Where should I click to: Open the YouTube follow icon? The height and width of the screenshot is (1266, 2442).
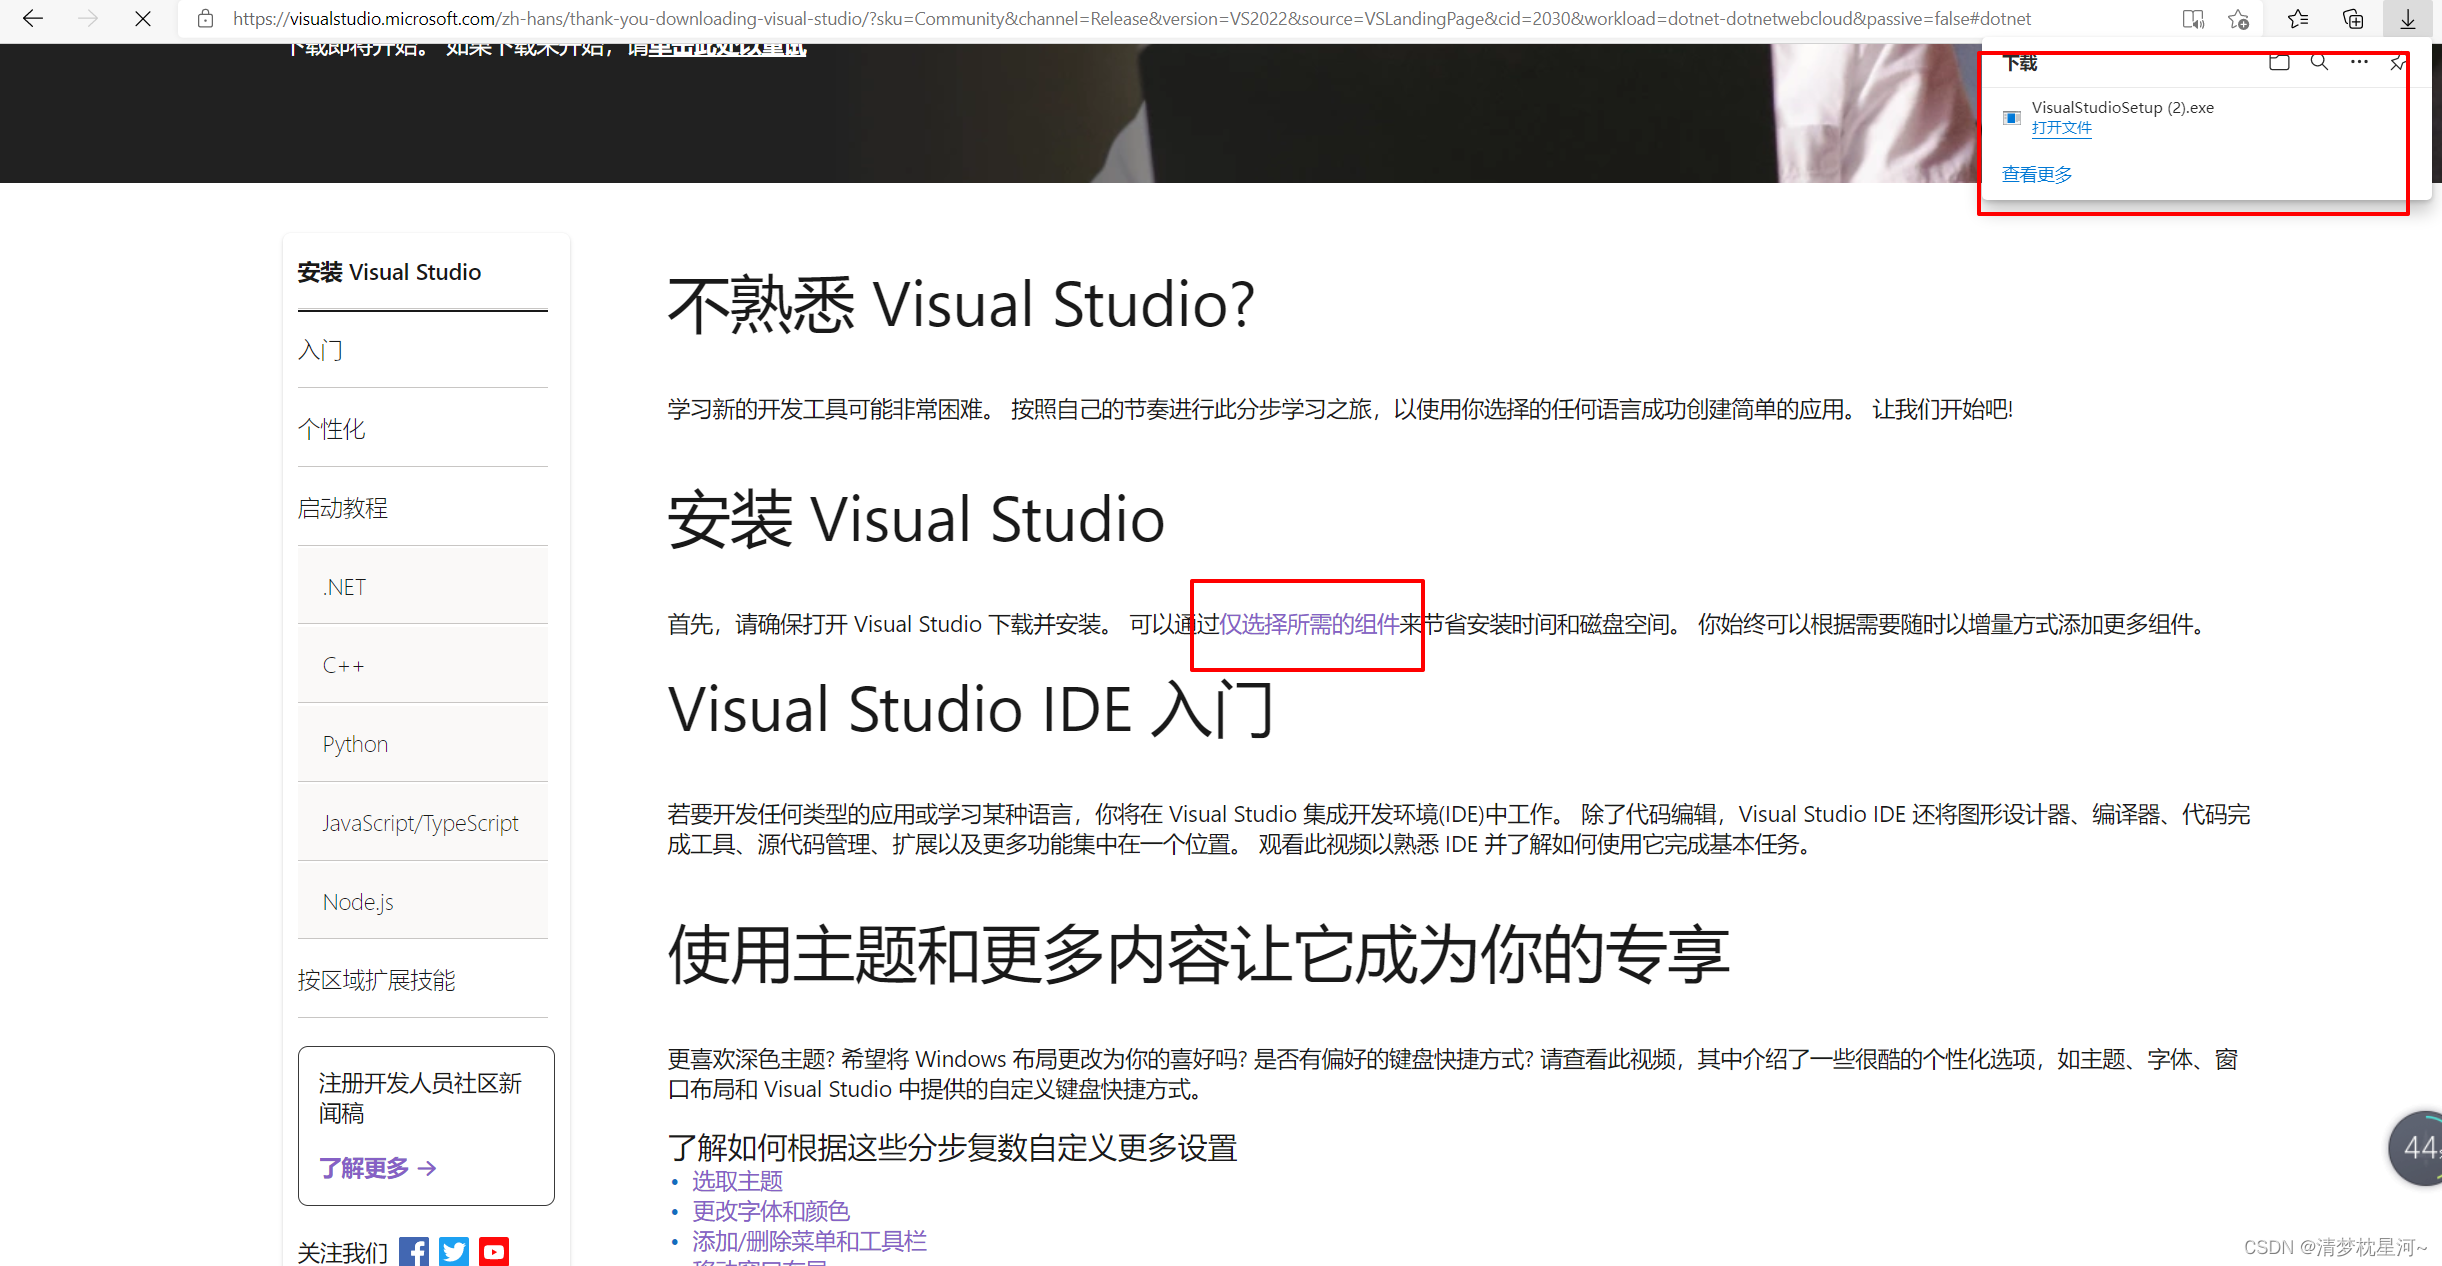tap(494, 1252)
